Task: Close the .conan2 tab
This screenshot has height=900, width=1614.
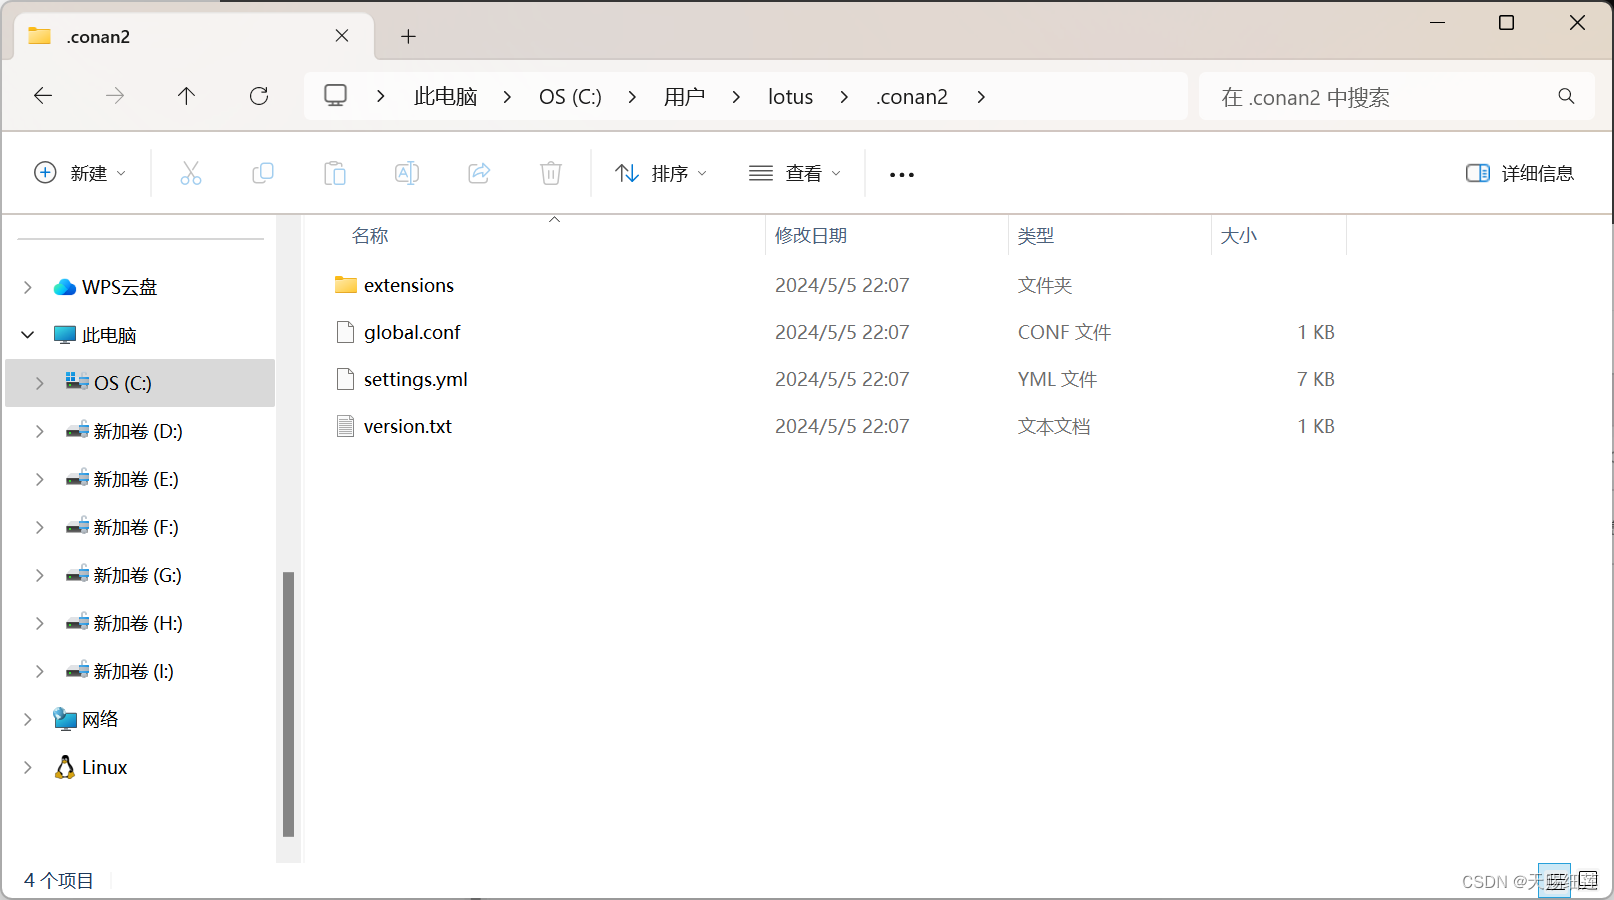Action: pyautogui.click(x=342, y=36)
